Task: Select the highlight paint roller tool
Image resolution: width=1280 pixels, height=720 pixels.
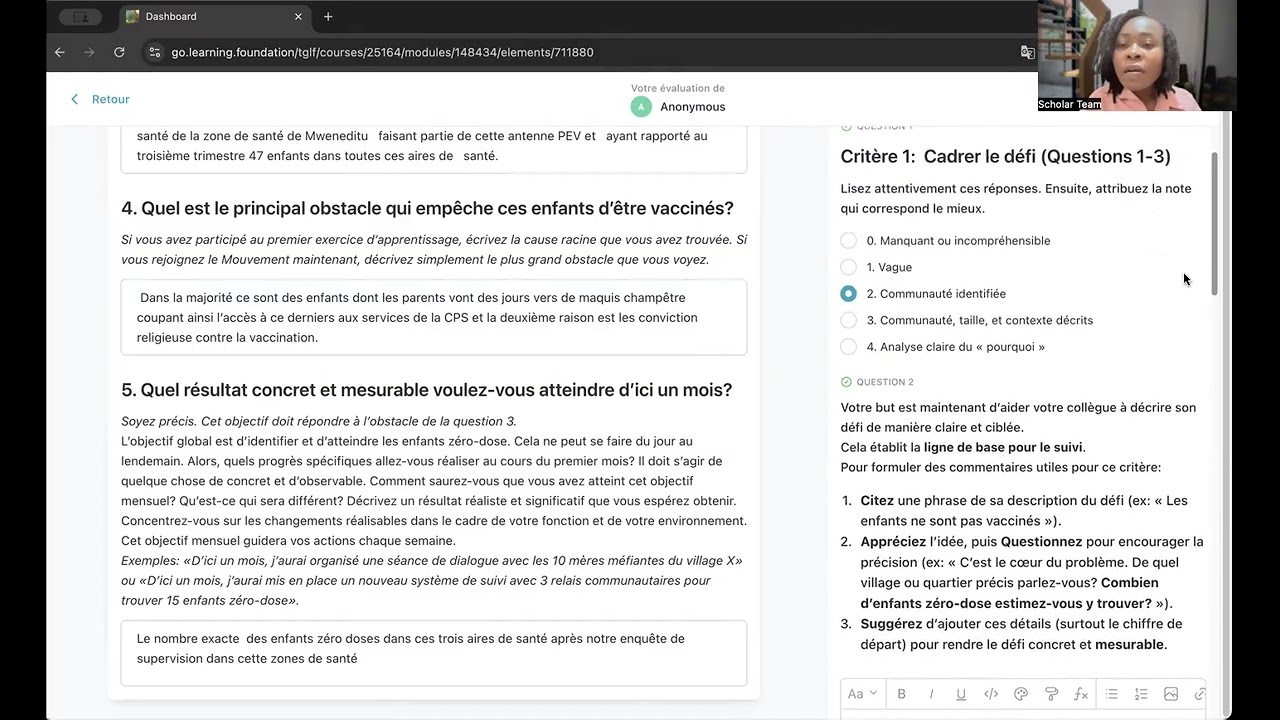Action: [1051, 694]
